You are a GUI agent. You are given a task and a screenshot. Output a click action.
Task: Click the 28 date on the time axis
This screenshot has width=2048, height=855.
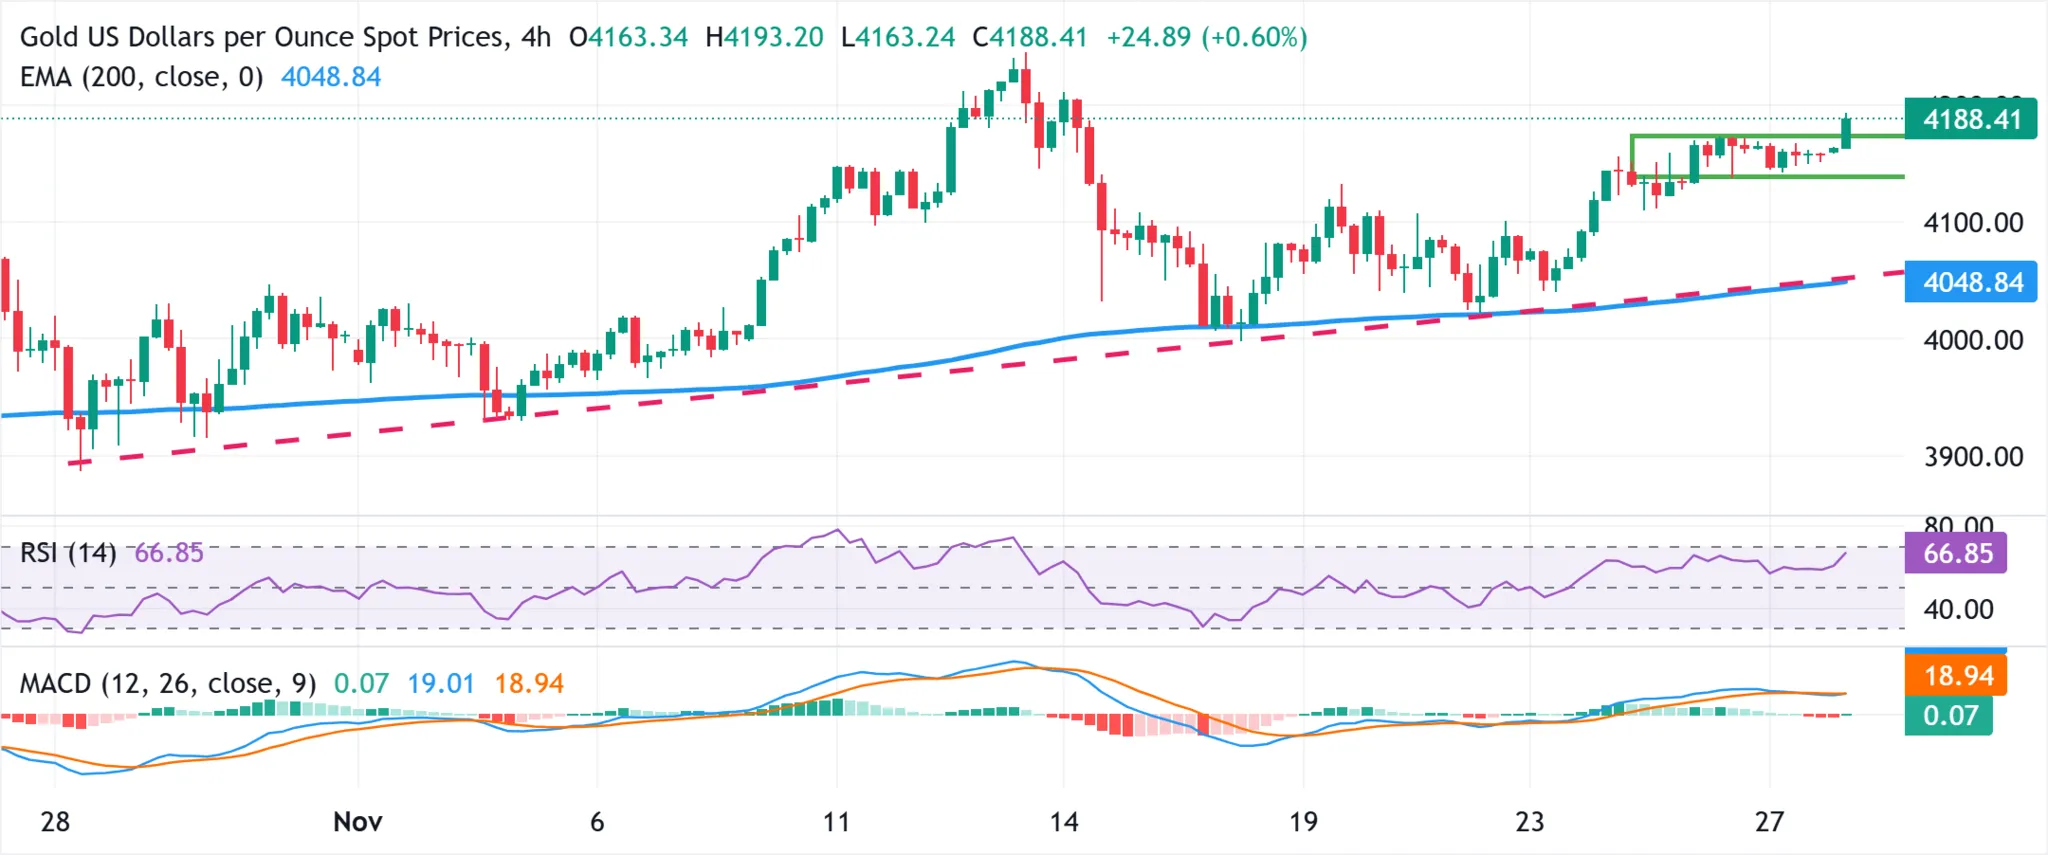click(x=55, y=822)
